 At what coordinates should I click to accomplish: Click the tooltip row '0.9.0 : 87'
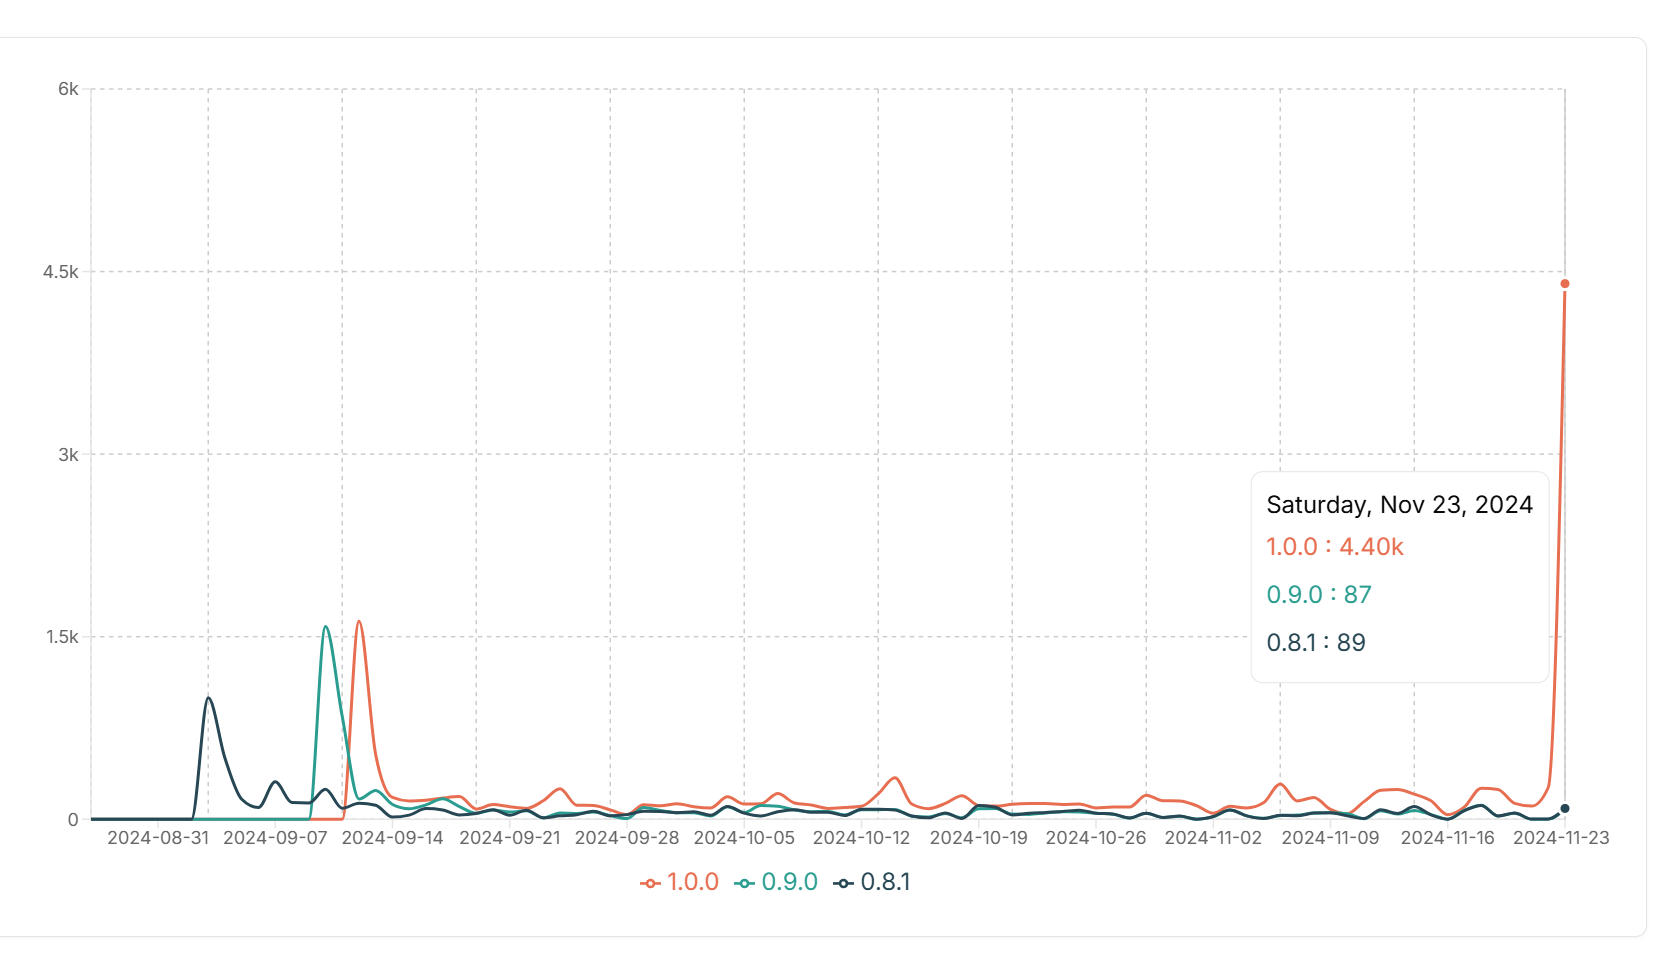click(x=1319, y=595)
